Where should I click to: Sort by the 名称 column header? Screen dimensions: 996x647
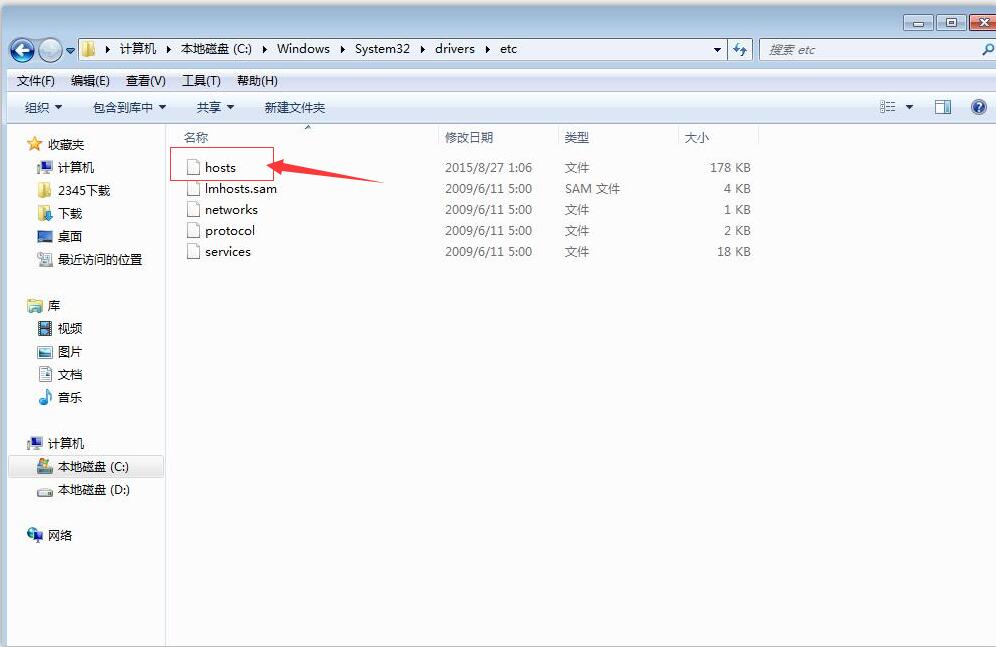point(196,137)
